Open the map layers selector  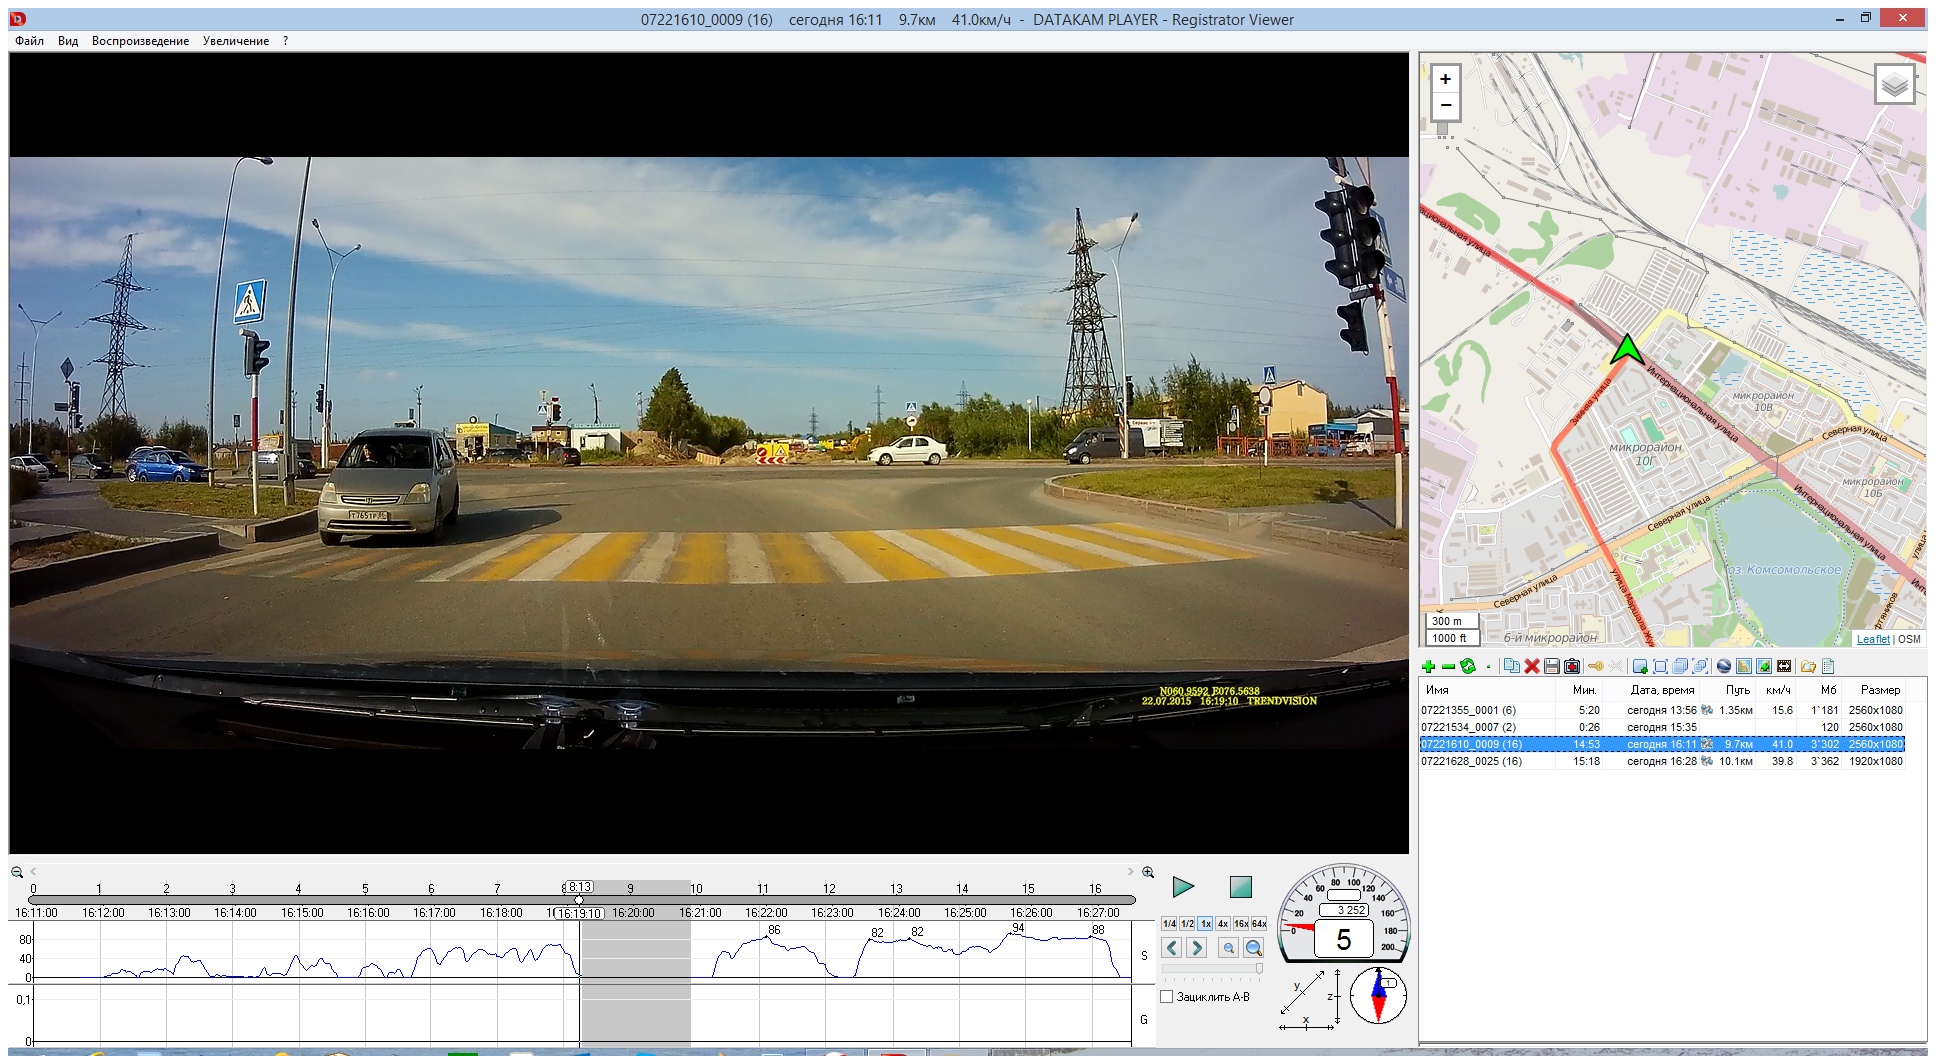[1894, 85]
